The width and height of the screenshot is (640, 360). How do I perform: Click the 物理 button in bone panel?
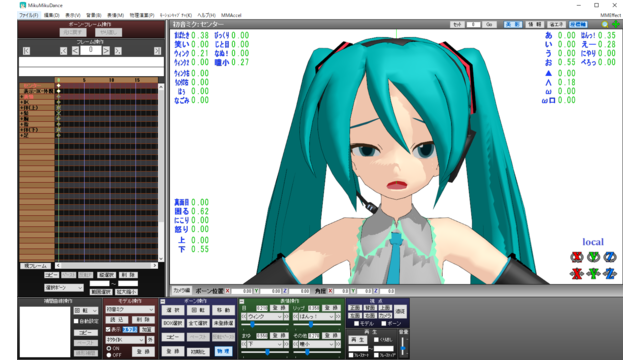click(x=223, y=351)
